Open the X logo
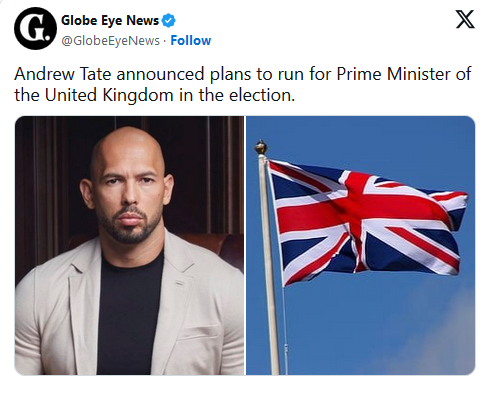 [x=465, y=19]
